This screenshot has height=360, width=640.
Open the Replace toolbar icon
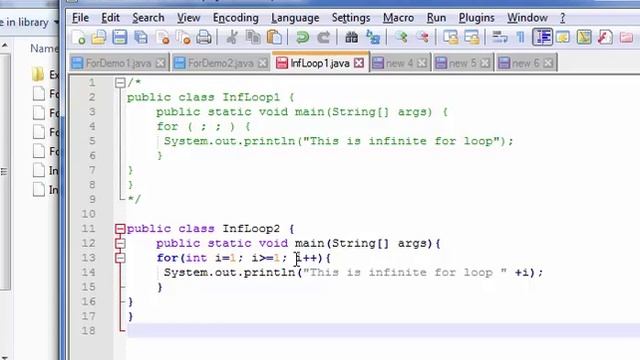(x=373, y=38)
